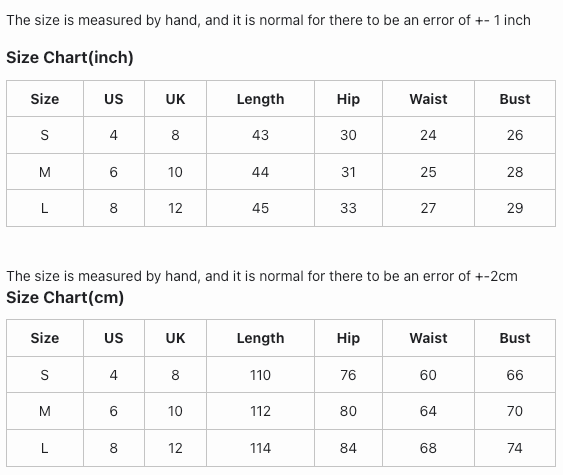The image size is (563, 475).
Task: Click Bust value 26 for size S
Action: 515,135
